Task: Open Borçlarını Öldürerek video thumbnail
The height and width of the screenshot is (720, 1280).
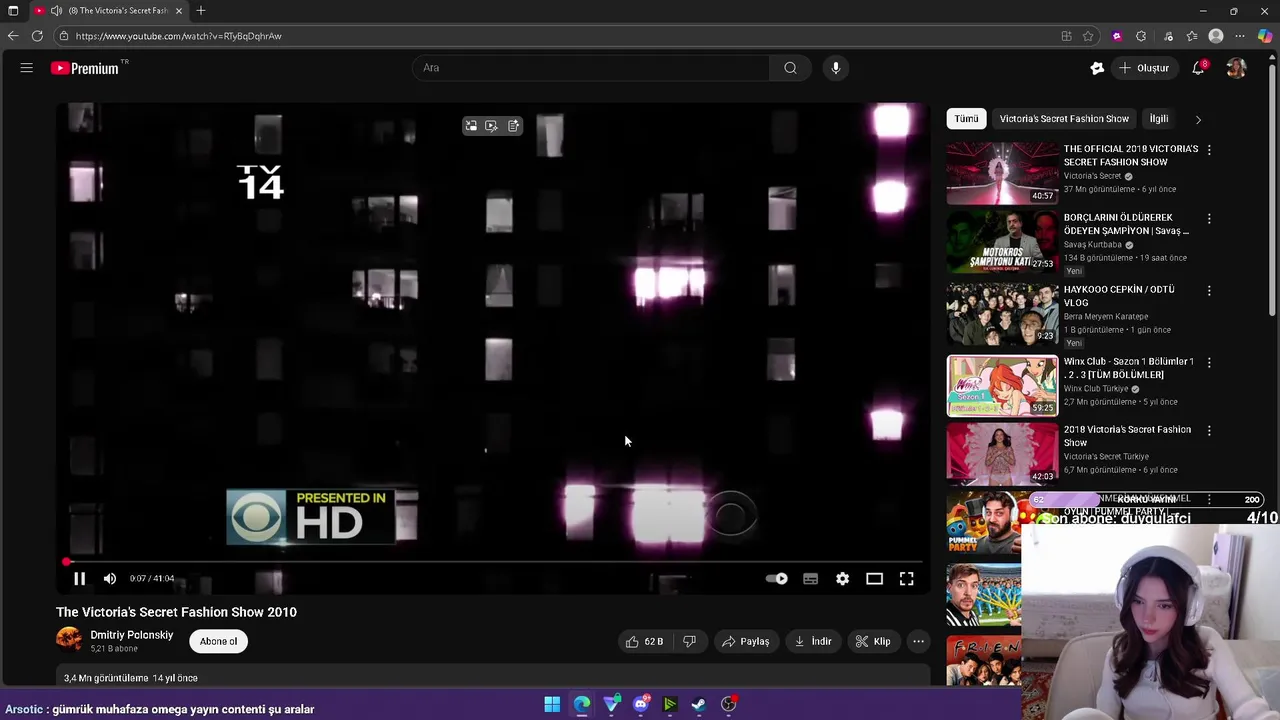Action: click(x=1002, y=241)
